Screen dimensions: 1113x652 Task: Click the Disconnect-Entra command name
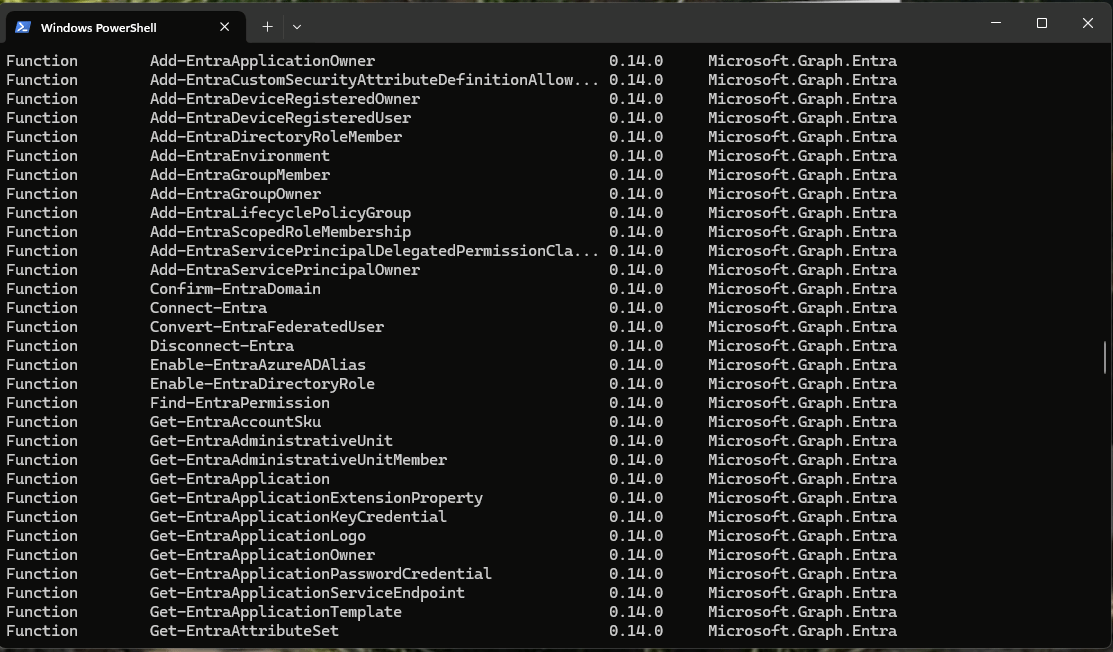221,346
